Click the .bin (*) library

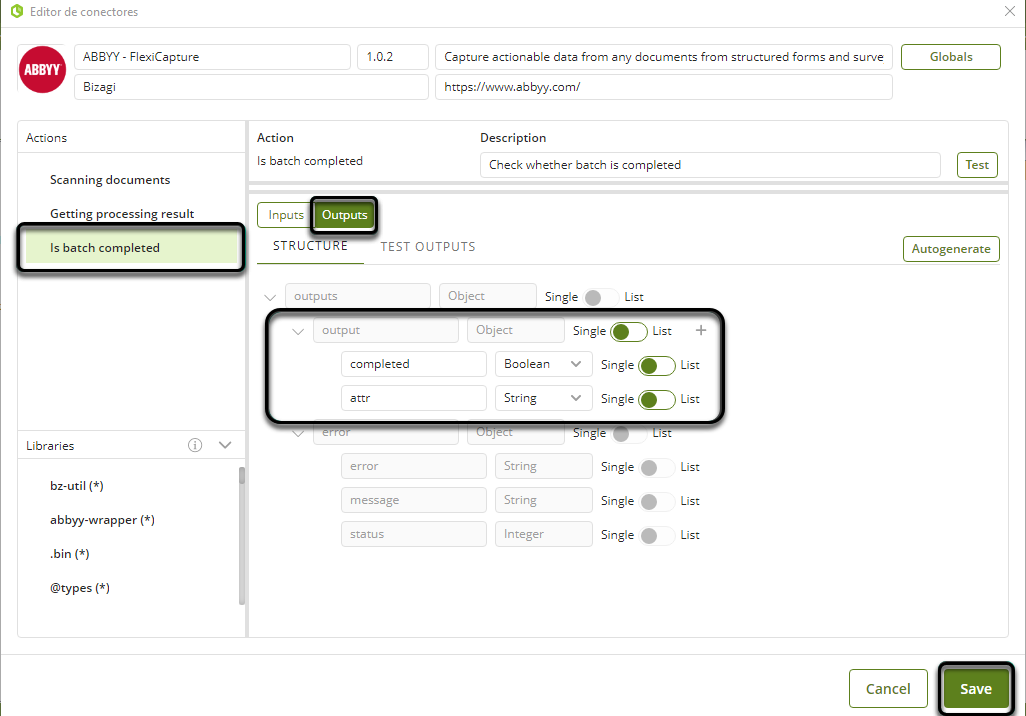point(69,554)
